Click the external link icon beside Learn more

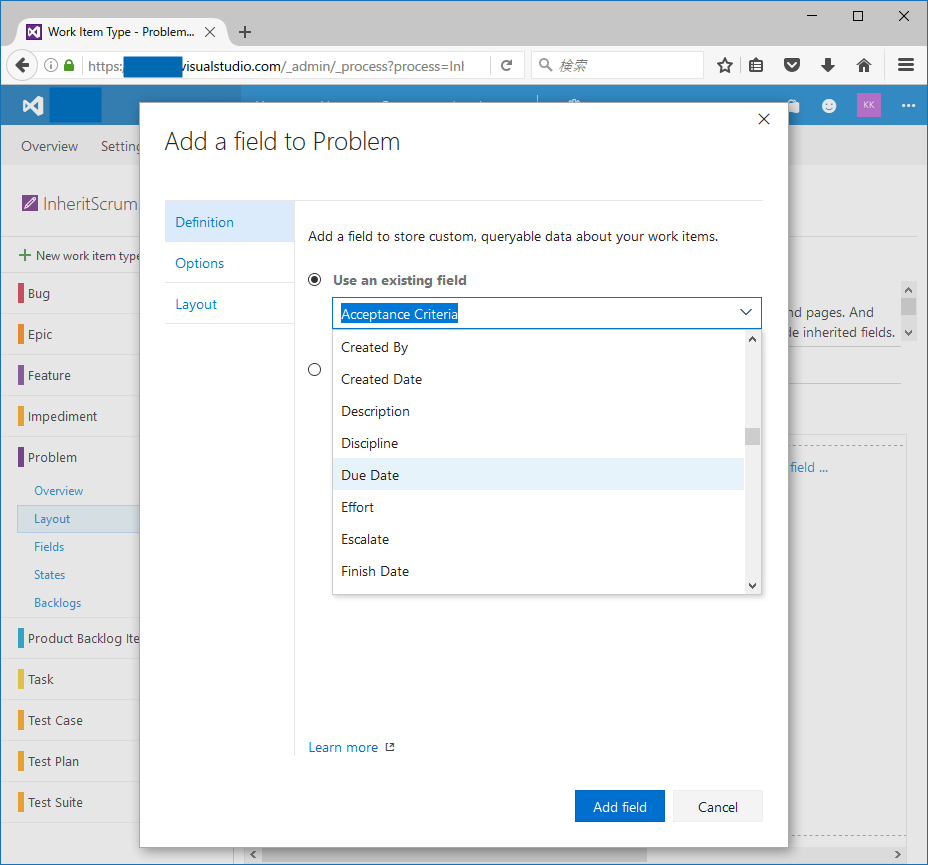tap(390, 747)
